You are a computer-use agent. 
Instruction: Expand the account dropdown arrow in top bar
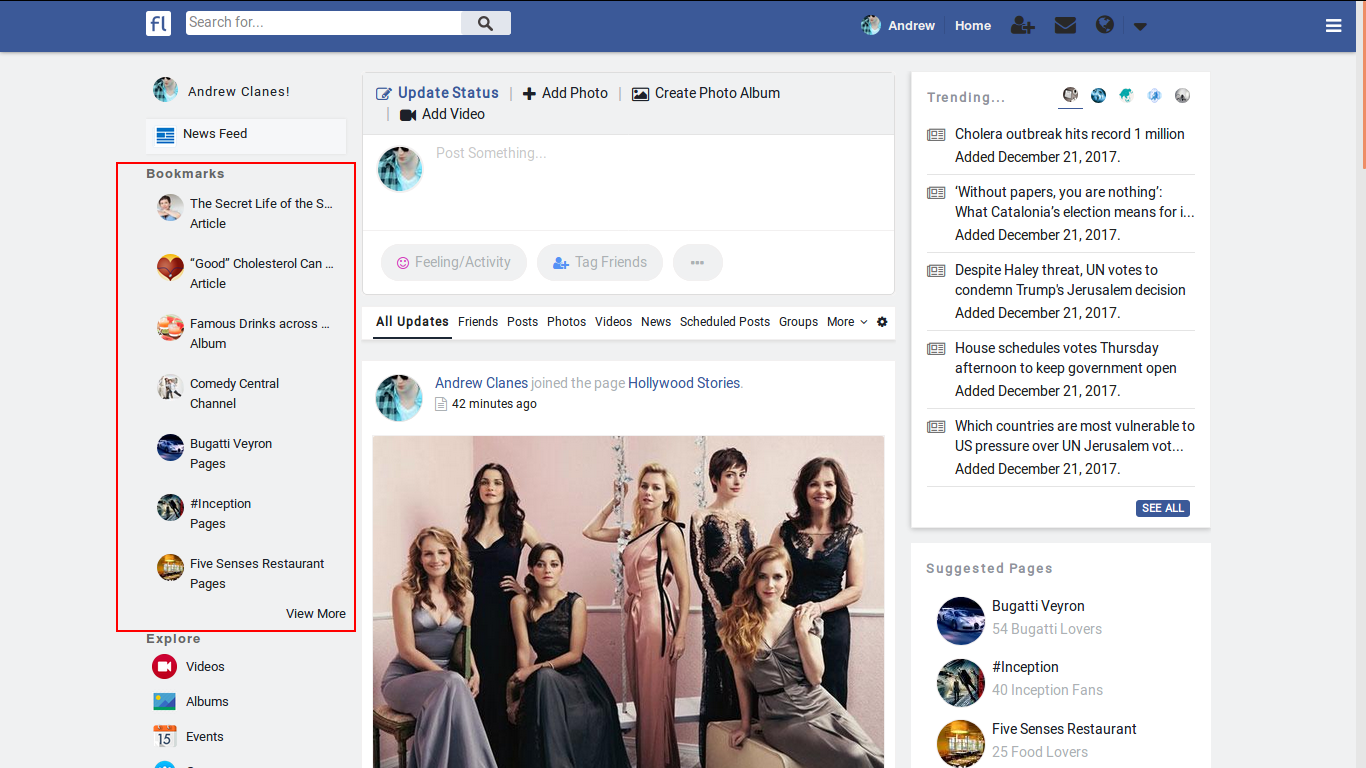tap(1140, 26)
